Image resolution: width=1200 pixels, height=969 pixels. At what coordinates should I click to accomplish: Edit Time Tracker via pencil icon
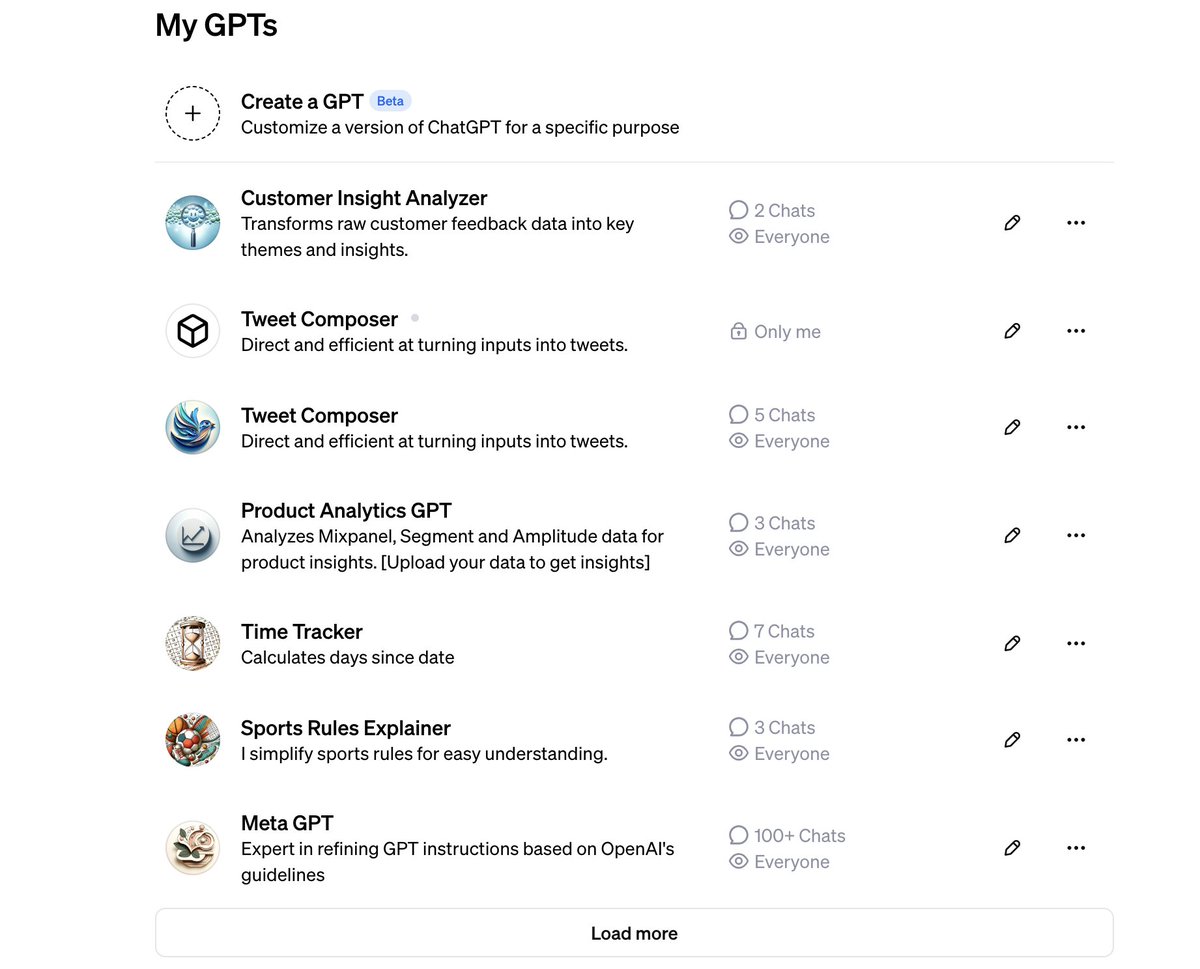click(x=1012, y=643)
